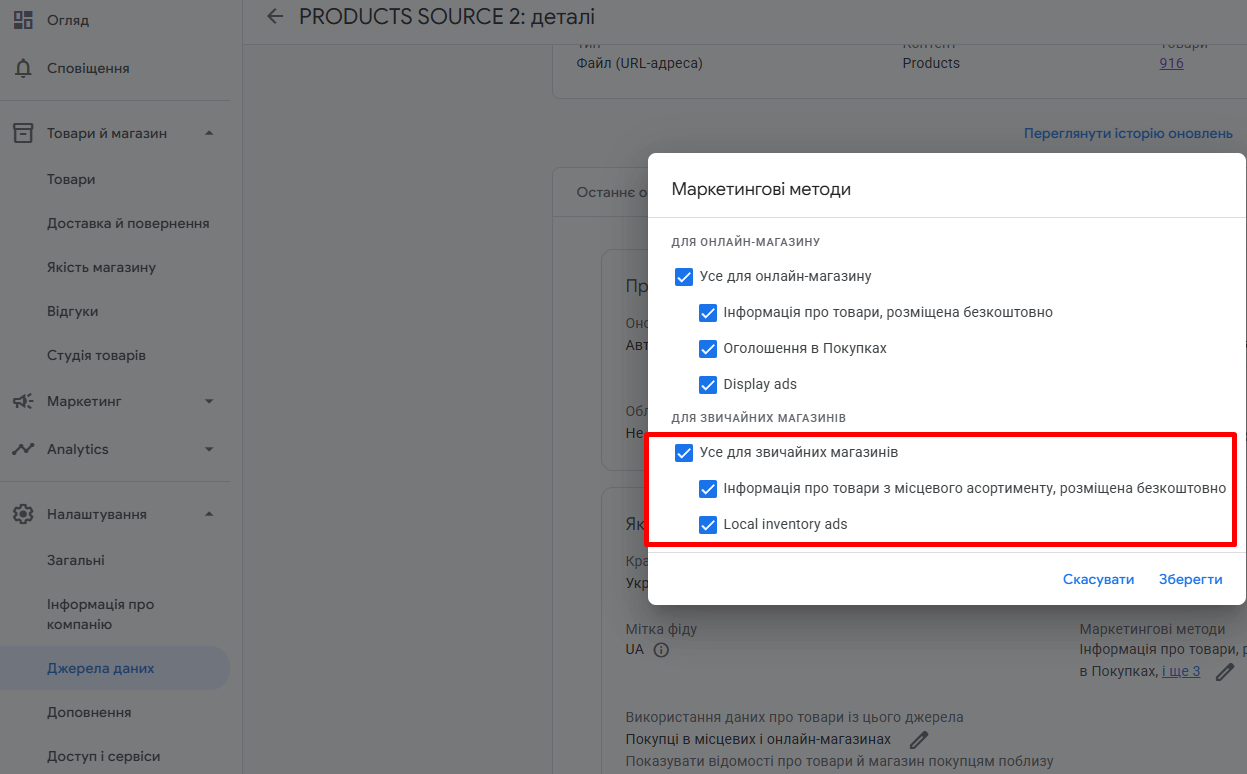This screenshot has height=774, width=1247.
Task: Uncheck the Display ads checkbox
Action: [x=708, y=384]
